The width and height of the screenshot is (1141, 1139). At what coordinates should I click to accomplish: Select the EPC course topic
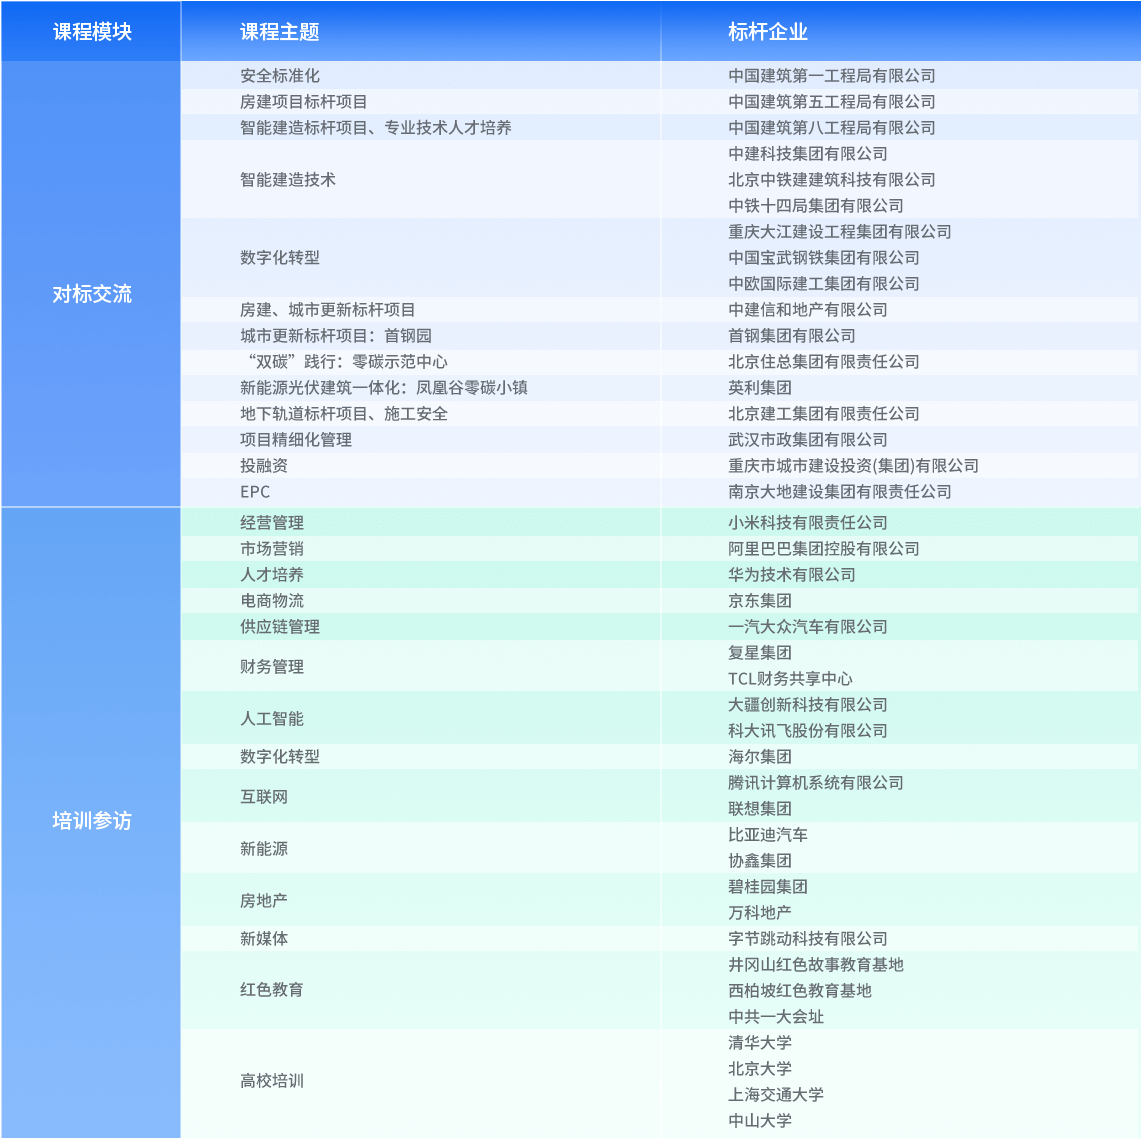[x=250, y=491]
